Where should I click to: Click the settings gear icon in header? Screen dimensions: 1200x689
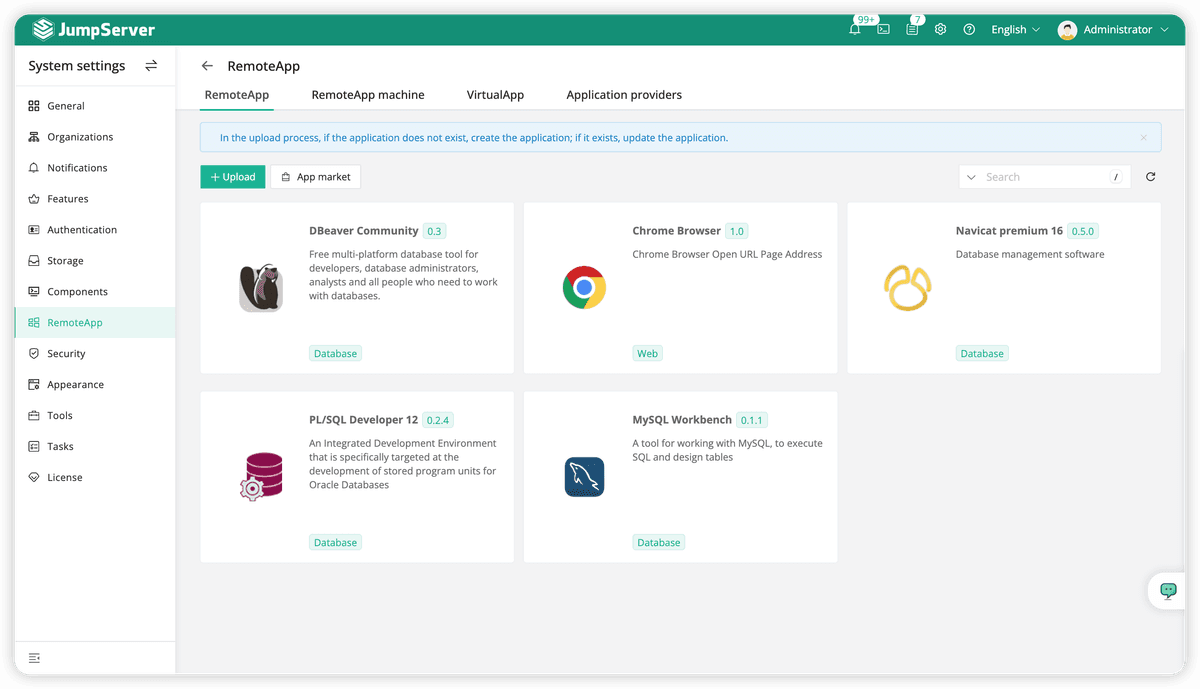coord(939,30)
